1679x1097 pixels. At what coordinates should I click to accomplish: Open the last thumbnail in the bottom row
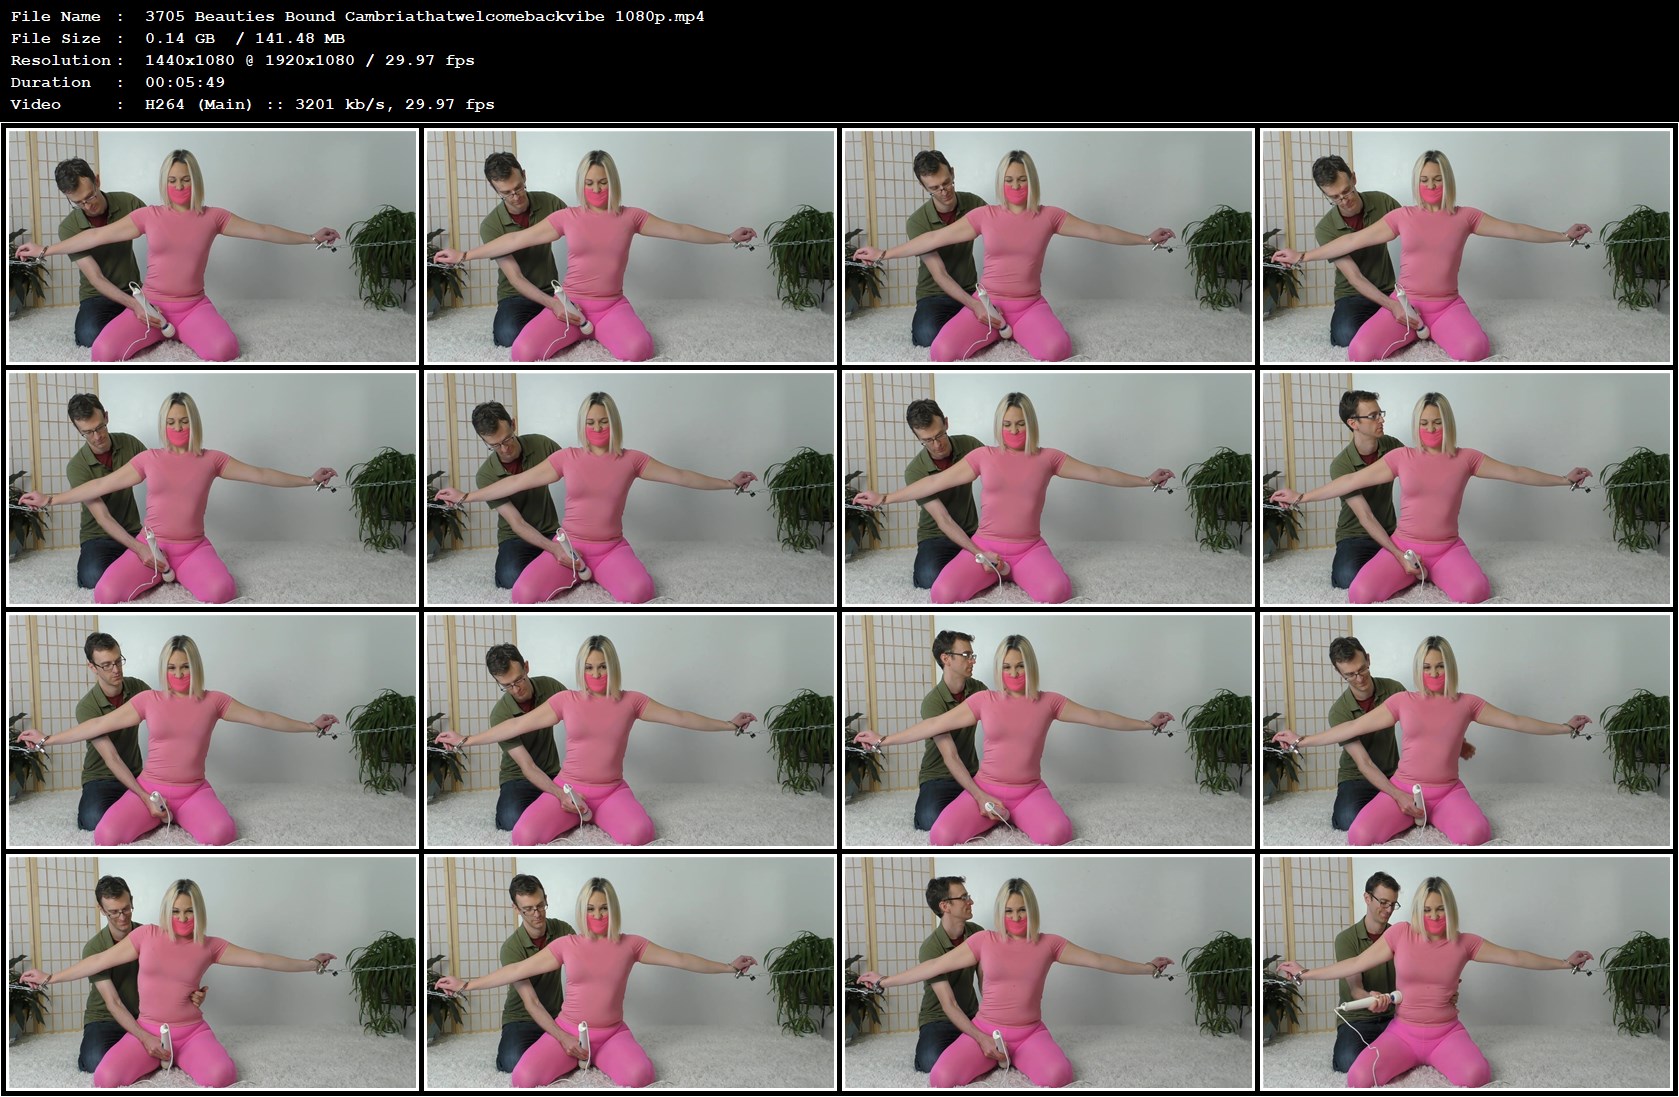[x=1466, y=972]
